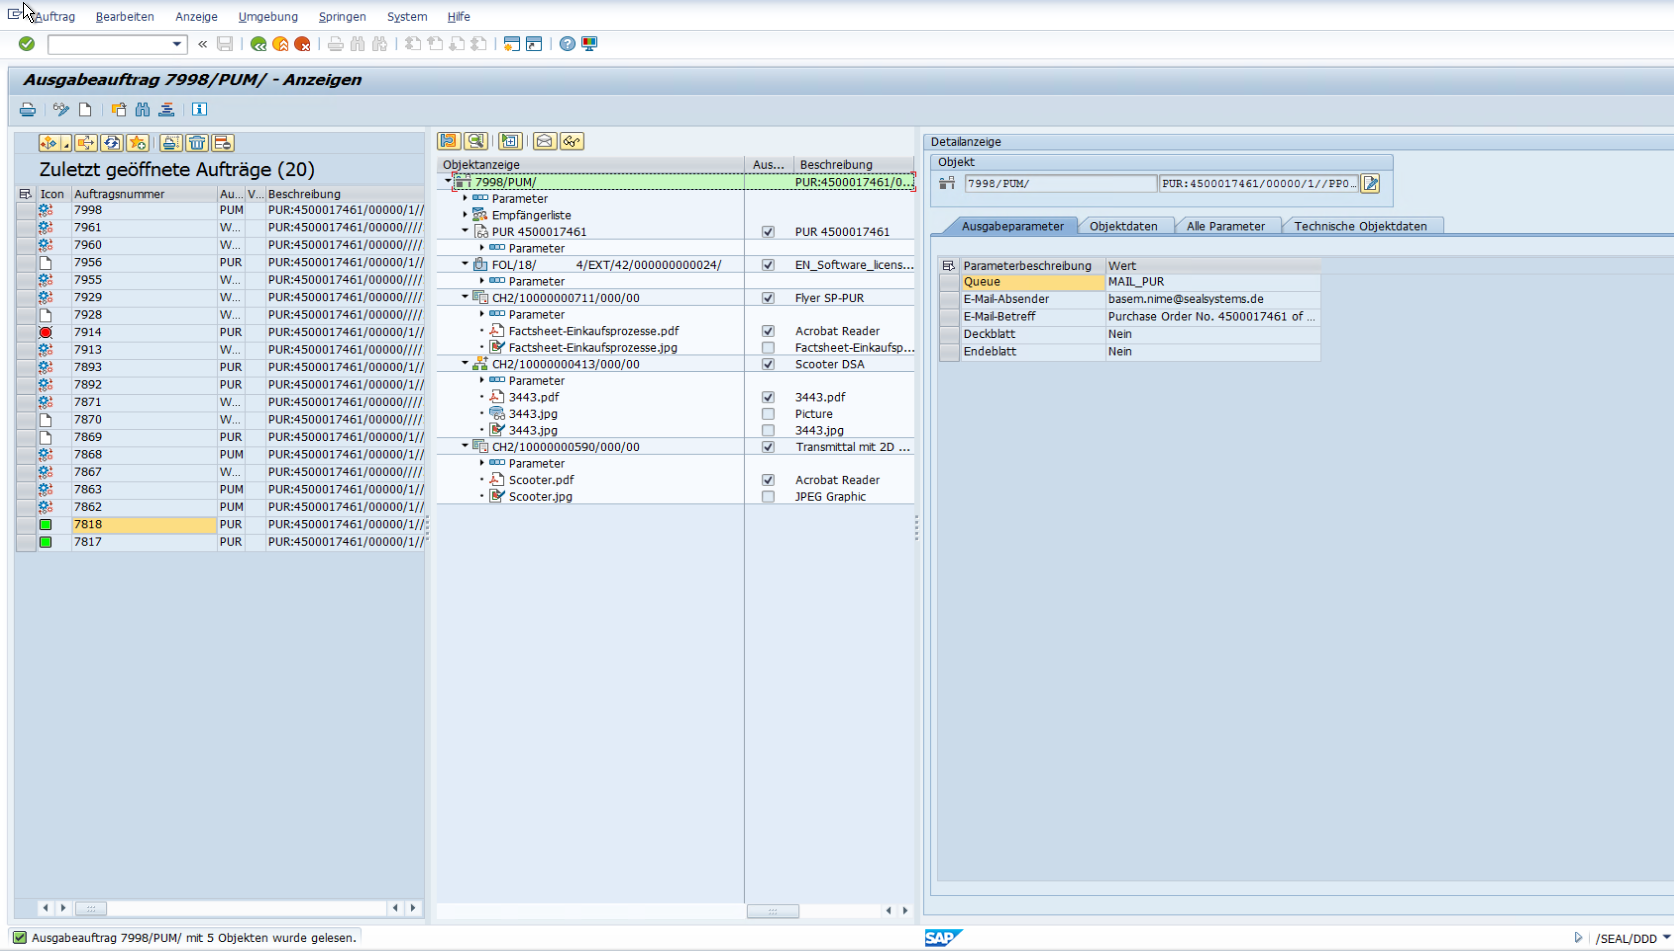Click the glasses icon above Objektanzeige
The height and width of the screenshot is (951, 1674).
[x=572, y=141]
